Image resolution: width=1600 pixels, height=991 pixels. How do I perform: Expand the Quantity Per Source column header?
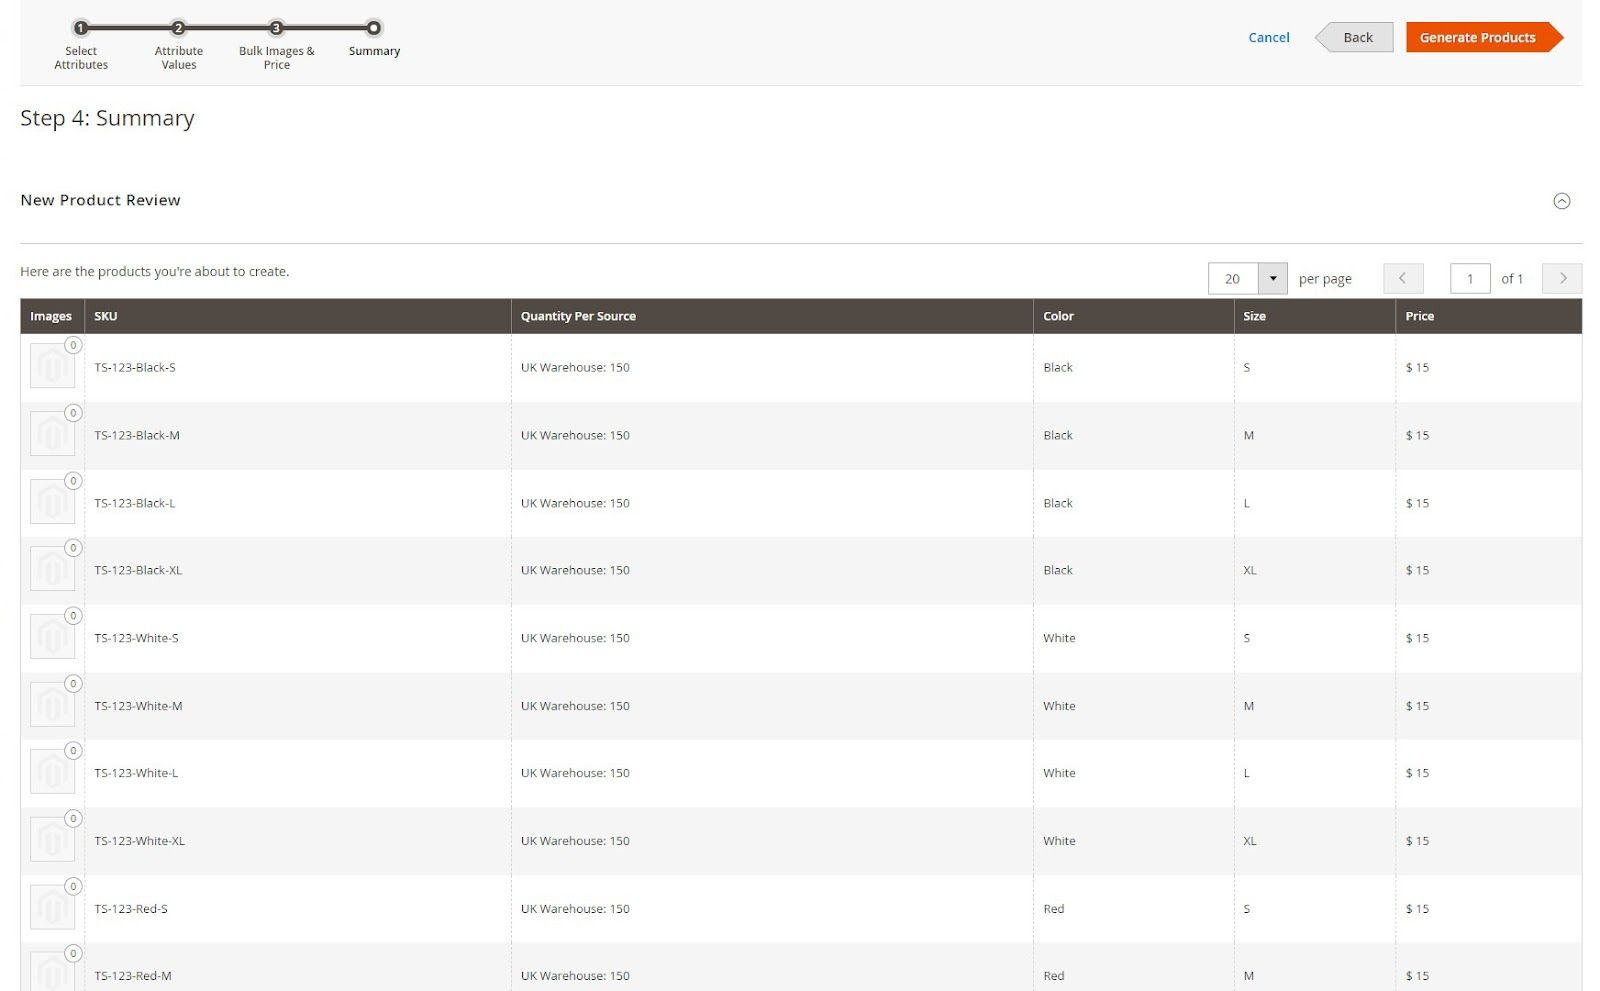point(577,316)
